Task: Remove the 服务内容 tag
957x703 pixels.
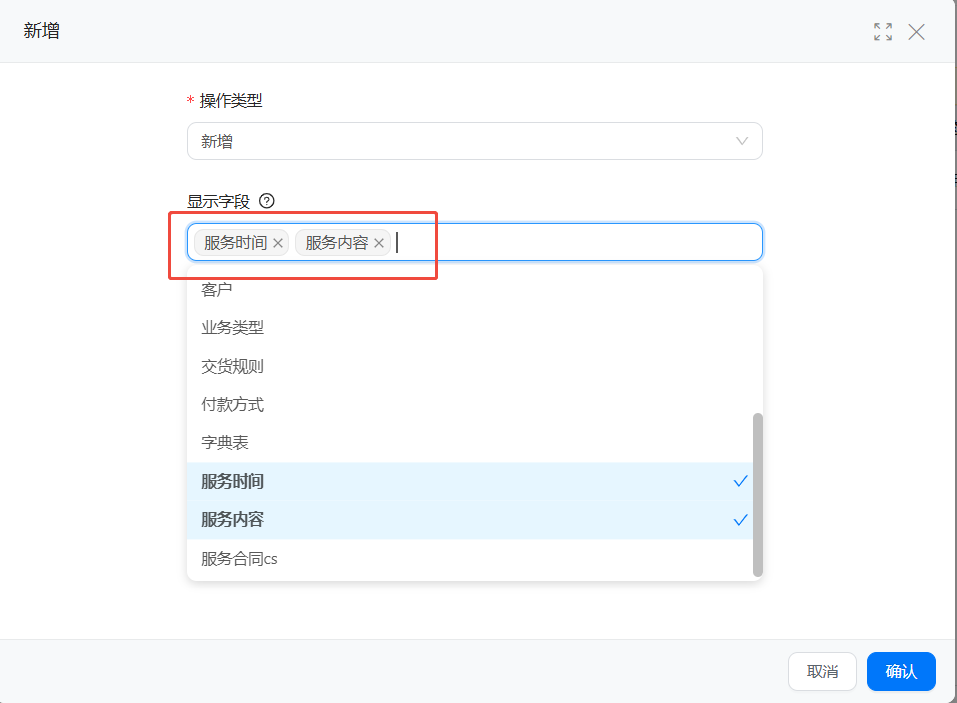Action: click(x=379, y=243)
